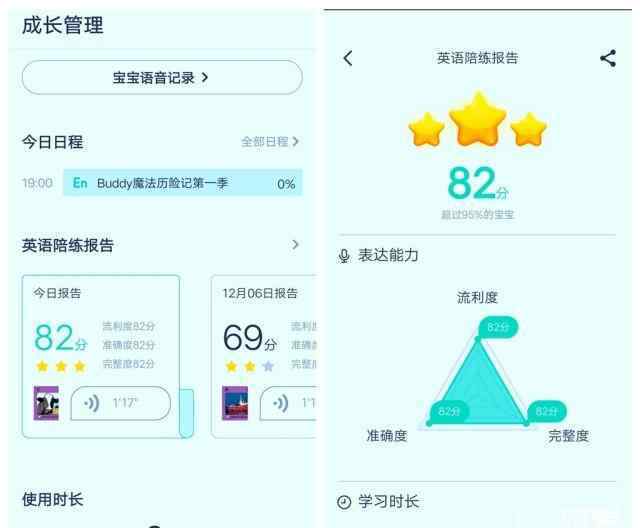Tap the share icon in report header
Viewport: 640px width, 528px height.
point(608,58)
